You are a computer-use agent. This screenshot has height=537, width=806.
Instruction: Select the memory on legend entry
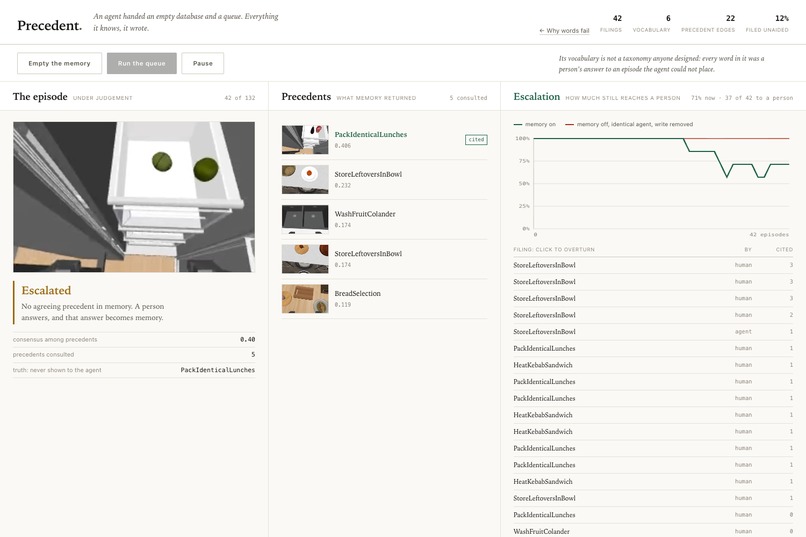pyautogui.click(x=535, y=124)
